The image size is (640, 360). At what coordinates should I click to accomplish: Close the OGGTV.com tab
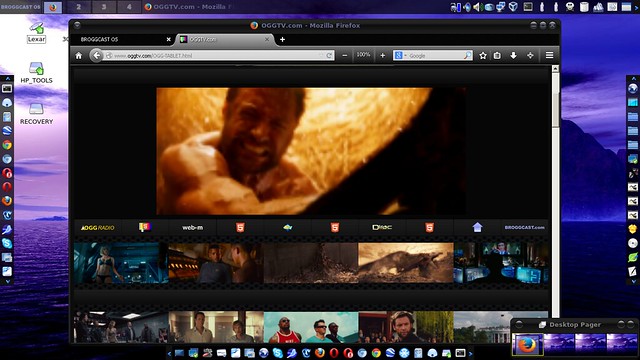click(x=267, y=40)
